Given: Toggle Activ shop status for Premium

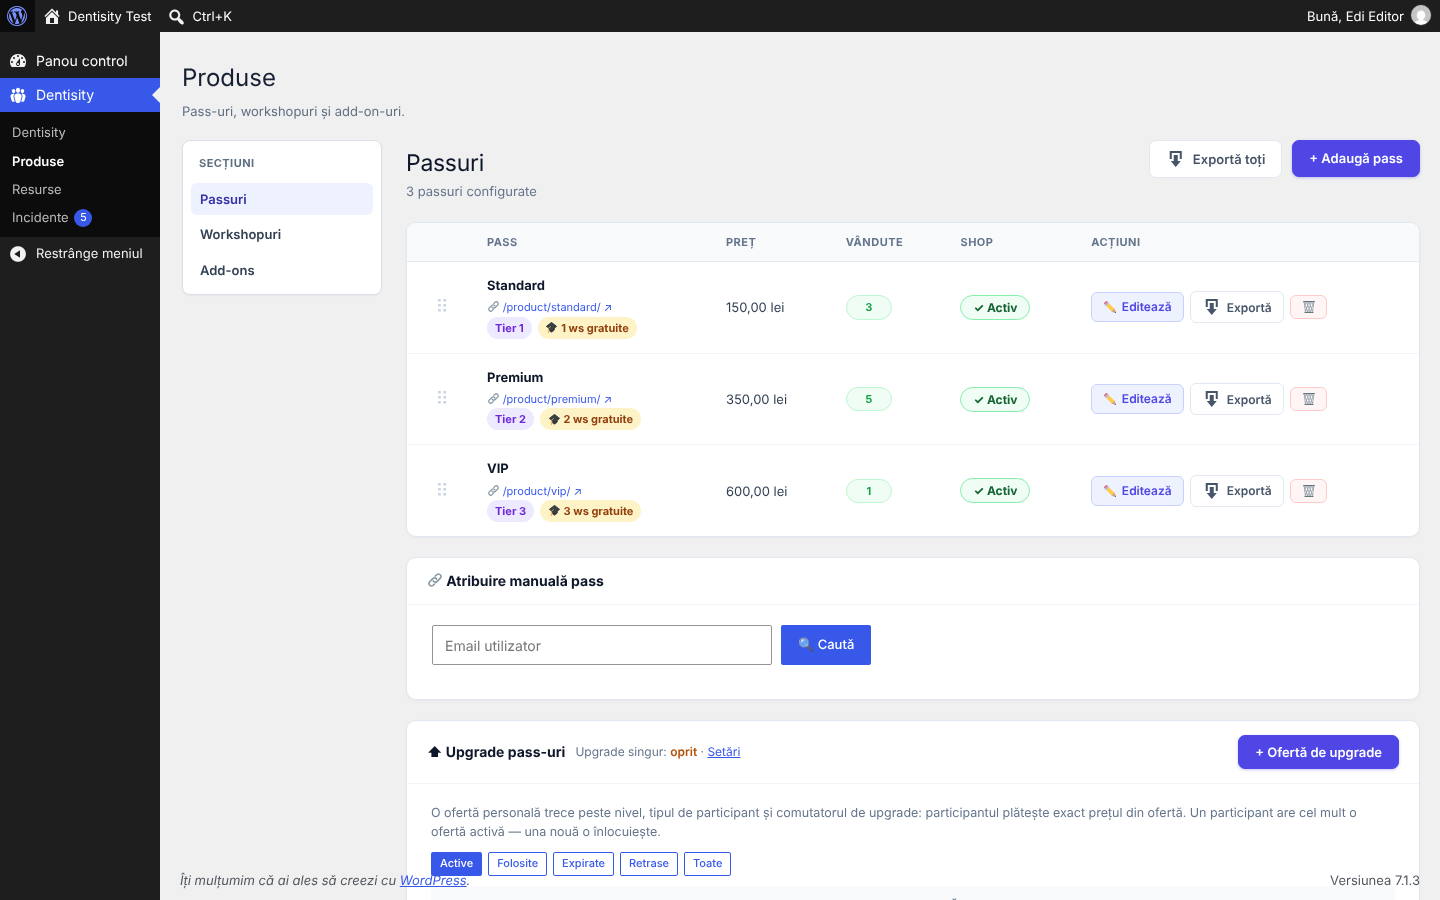Looking at the screenshot, I should (995, 400).
